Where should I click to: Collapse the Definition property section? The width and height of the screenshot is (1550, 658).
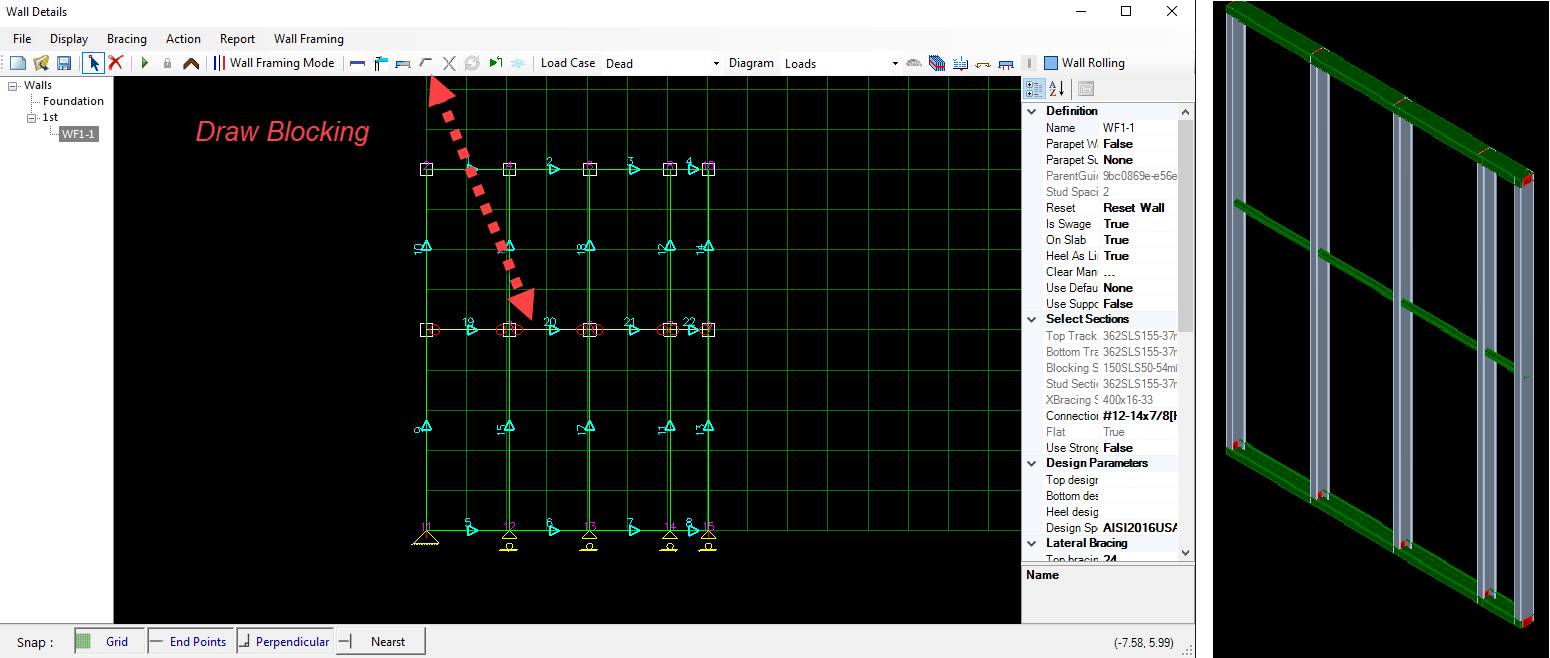click(x=1031, y=111)
